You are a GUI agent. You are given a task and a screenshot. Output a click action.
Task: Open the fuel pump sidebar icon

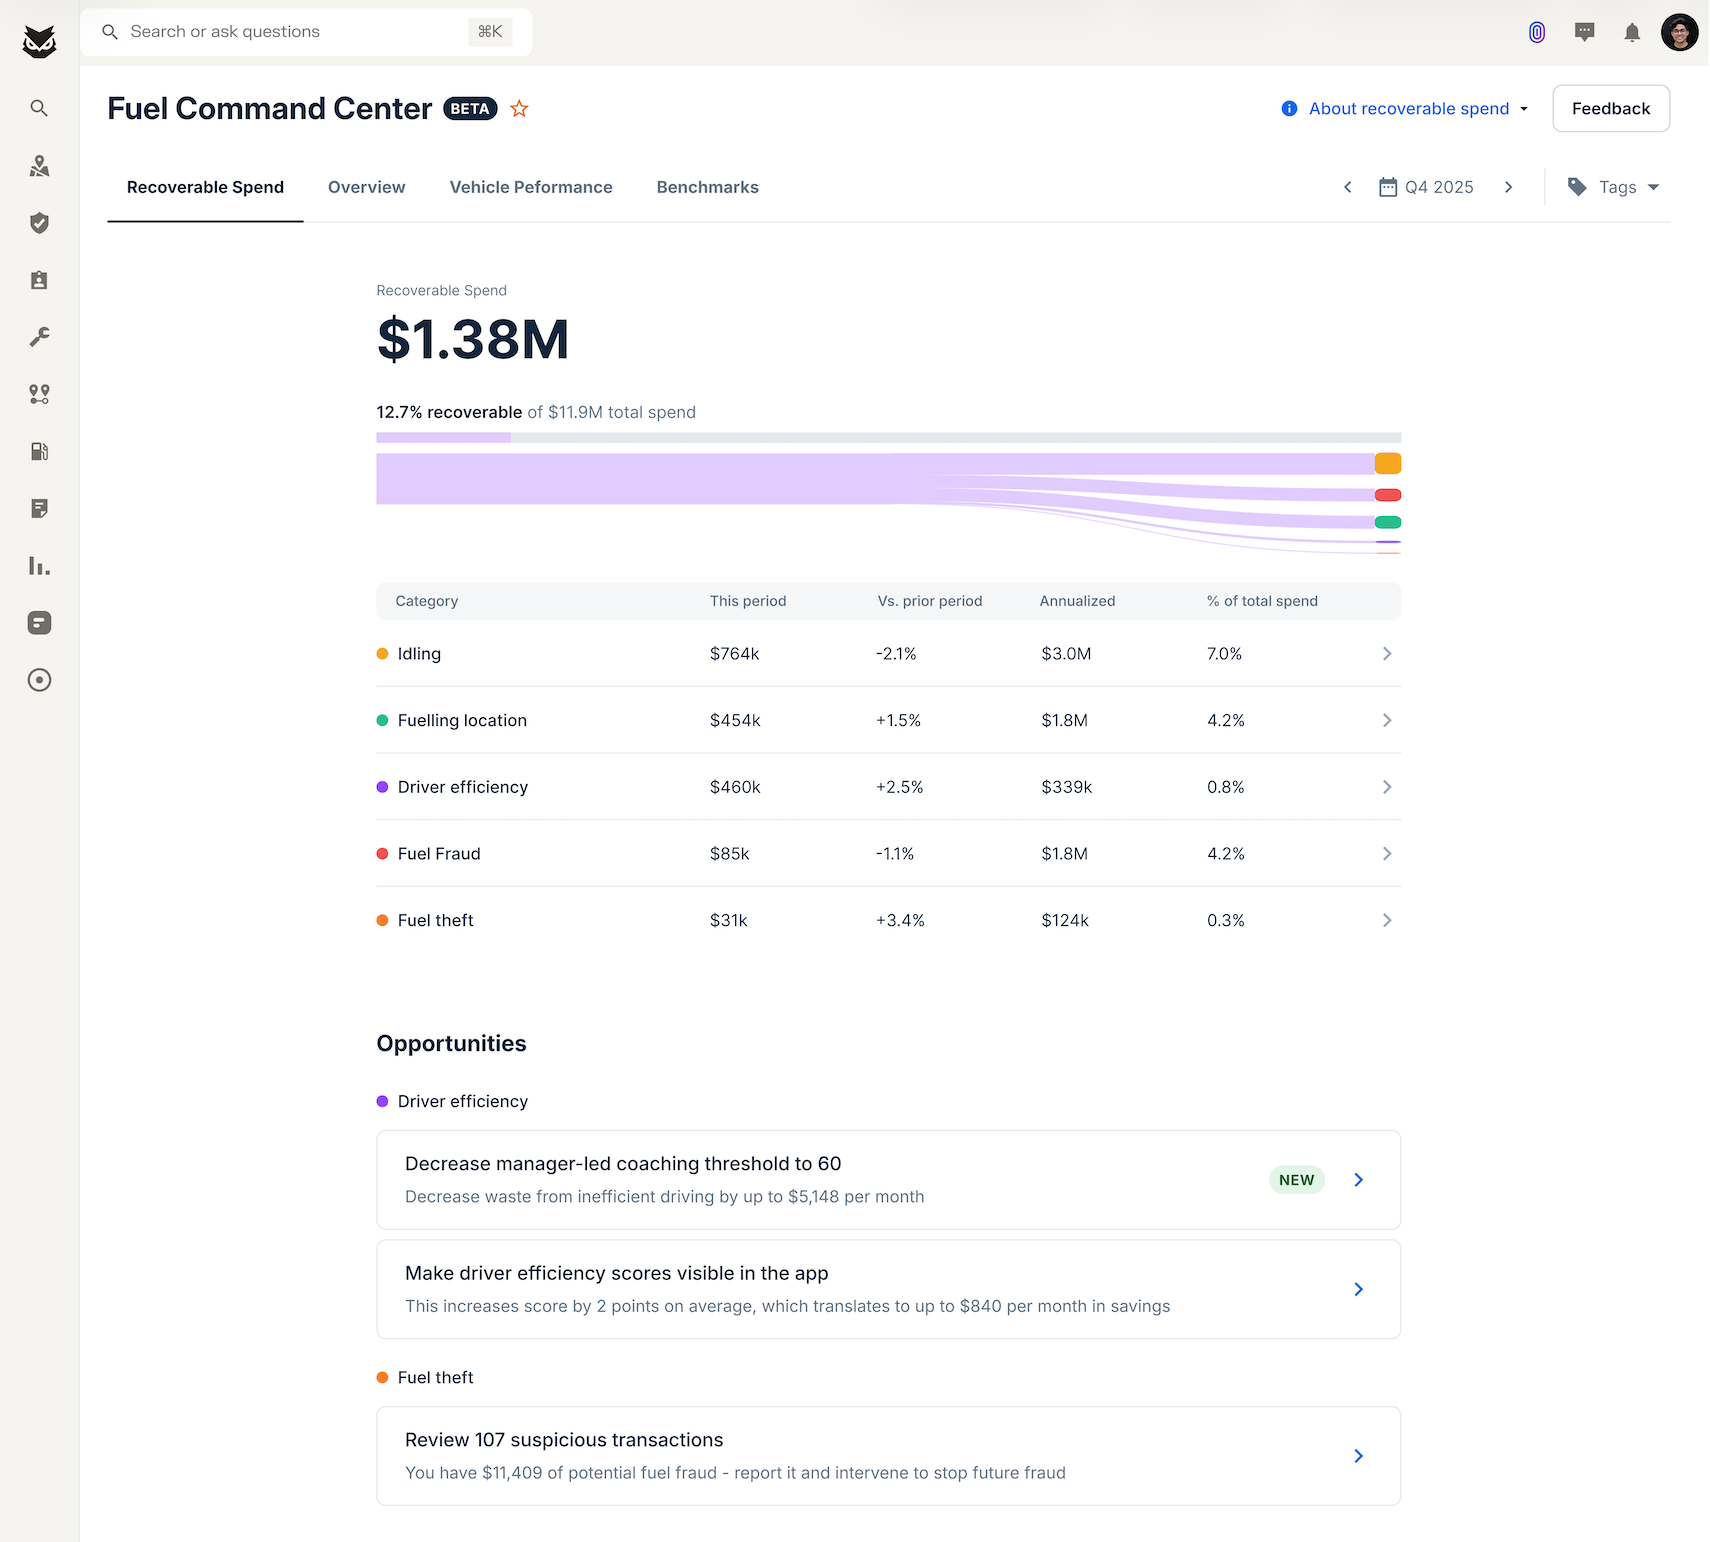[x=39, y=451]
